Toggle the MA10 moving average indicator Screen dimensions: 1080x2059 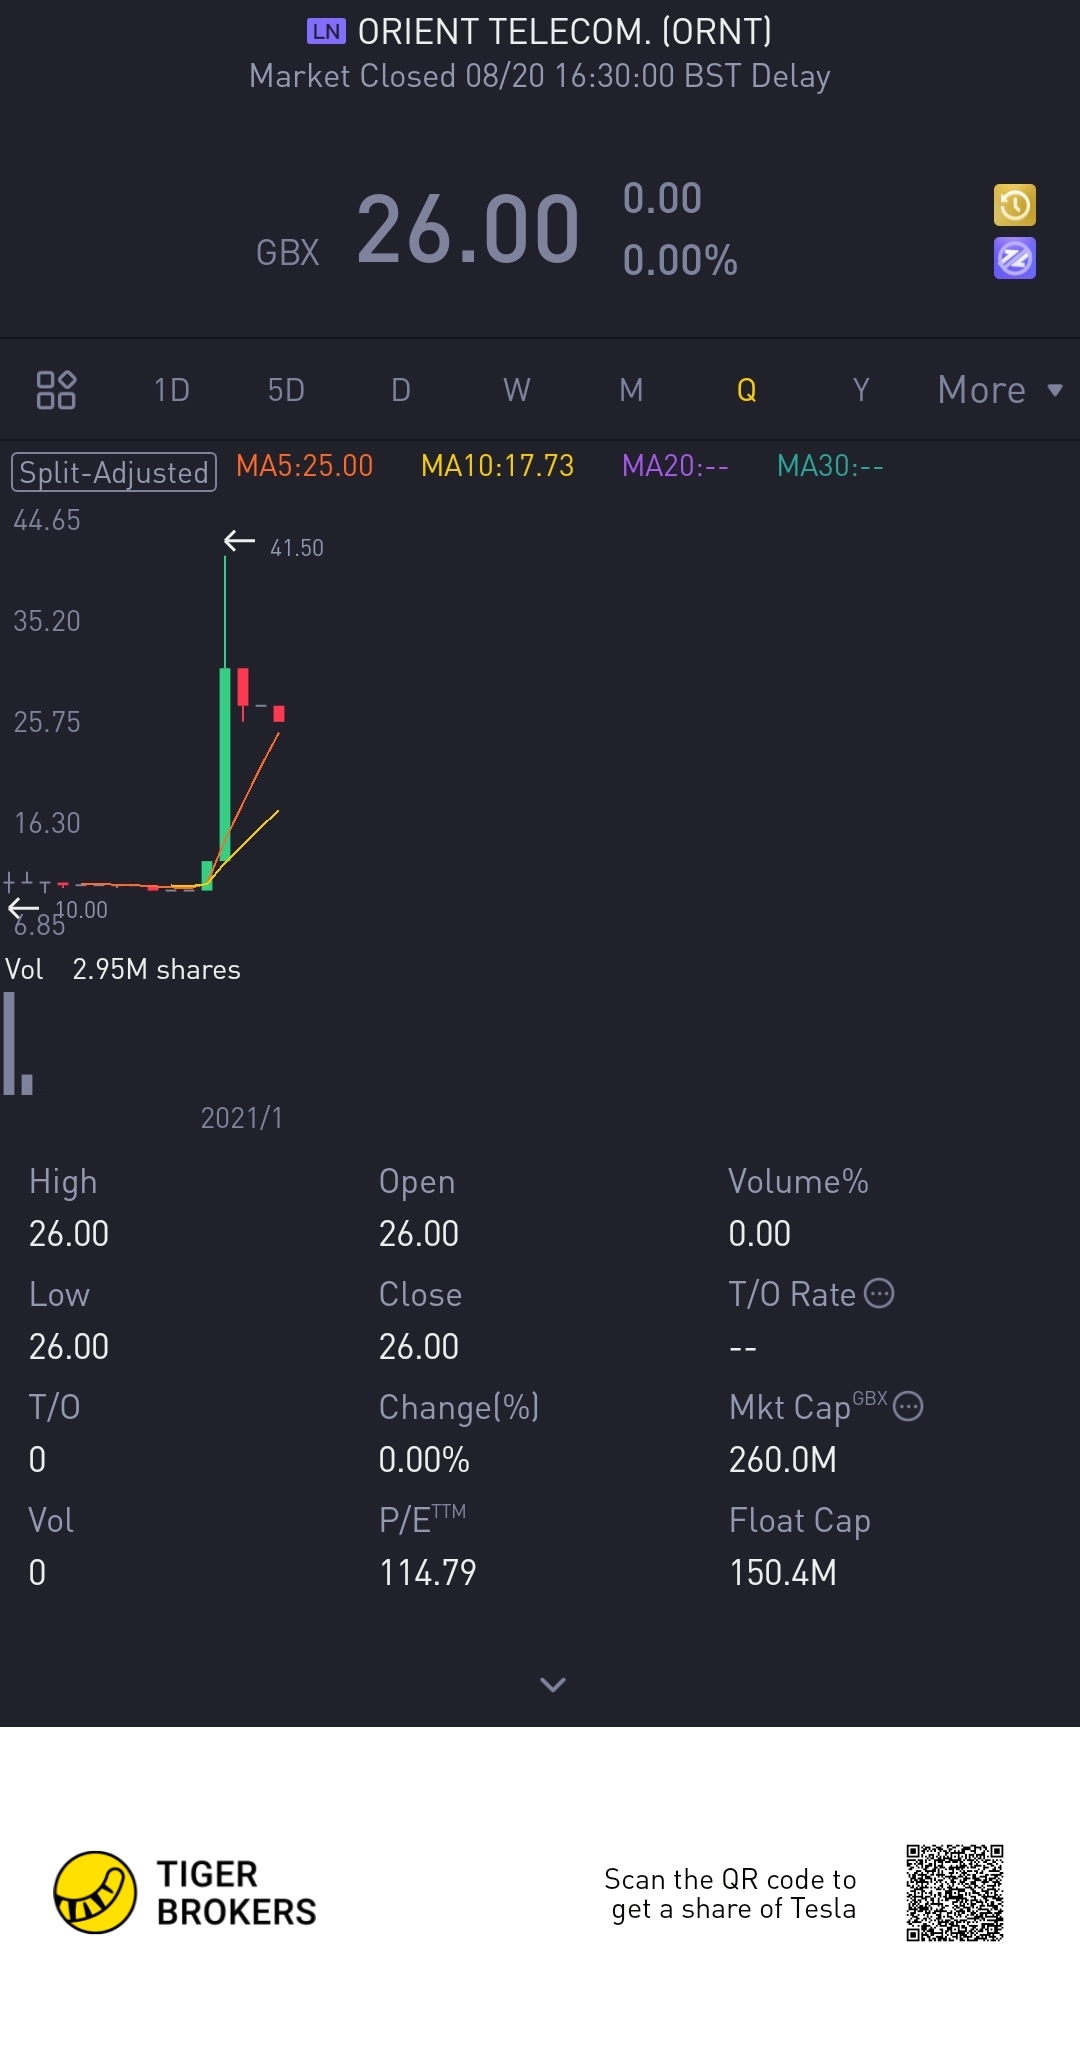click(497, 466)
